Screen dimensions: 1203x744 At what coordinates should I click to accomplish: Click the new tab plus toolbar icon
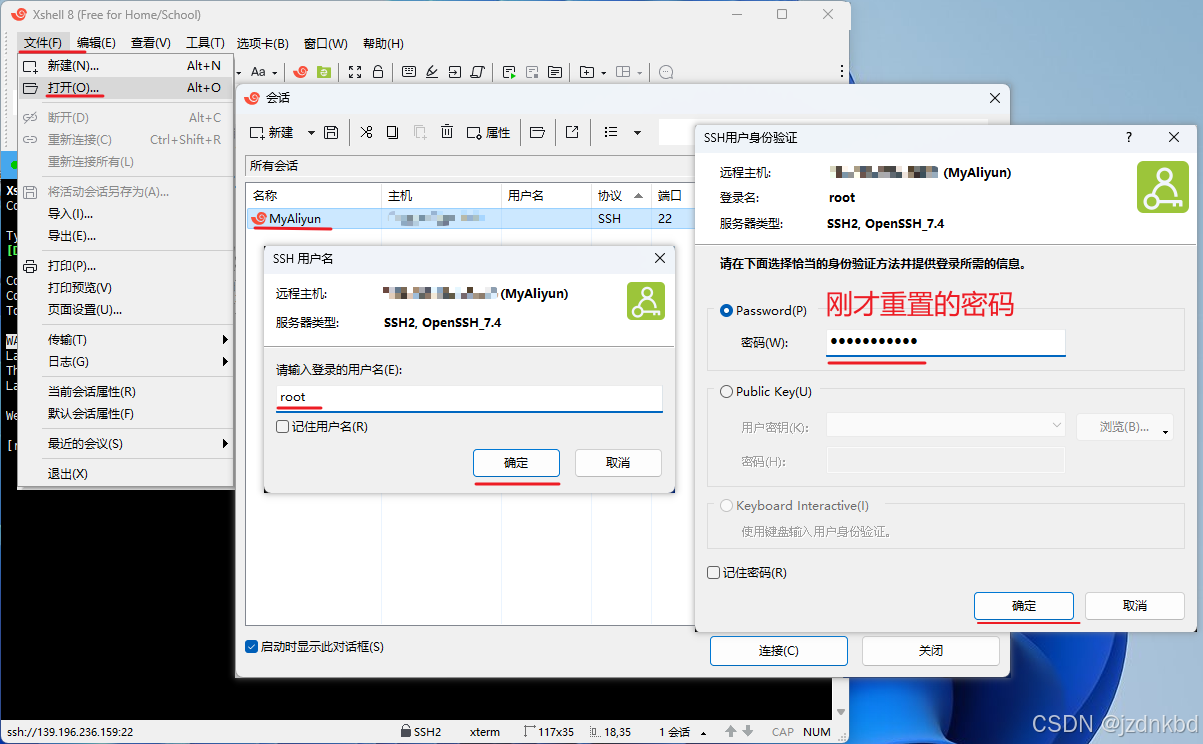(x=587, y=72)
